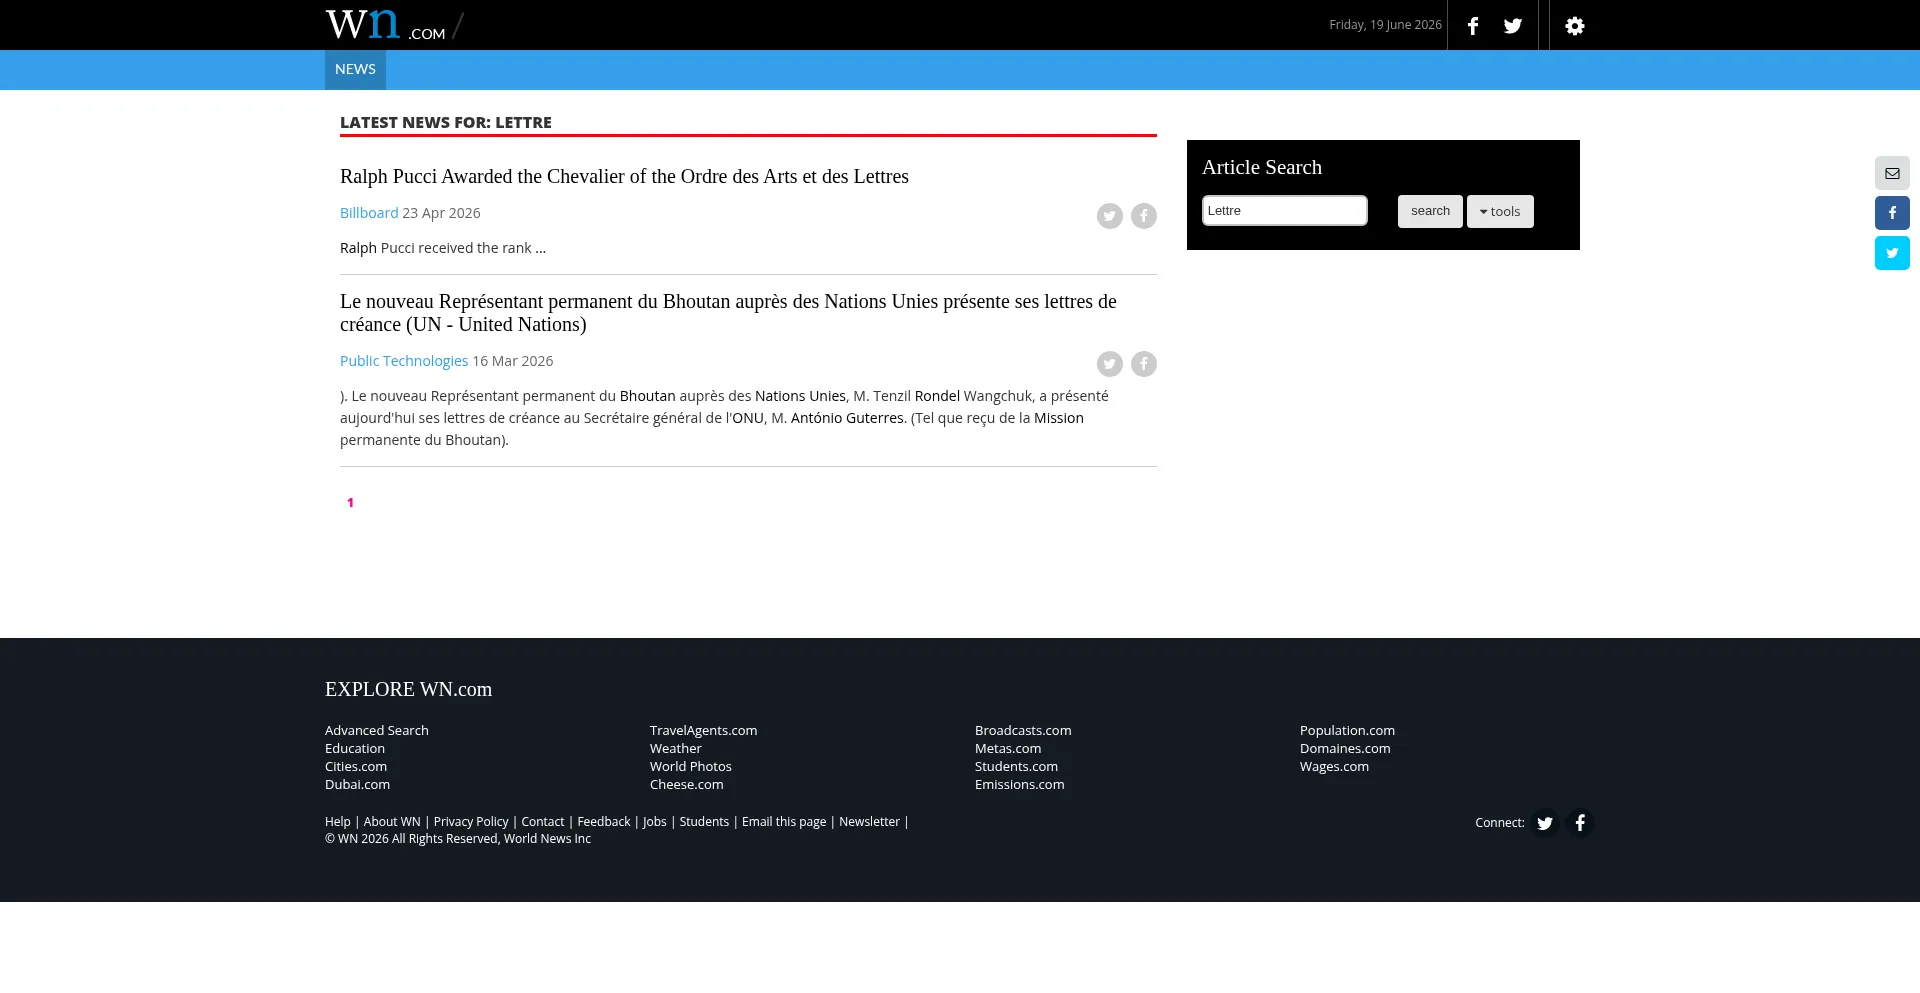Tweet the Bhoutan representative article

pos(1110,364)
